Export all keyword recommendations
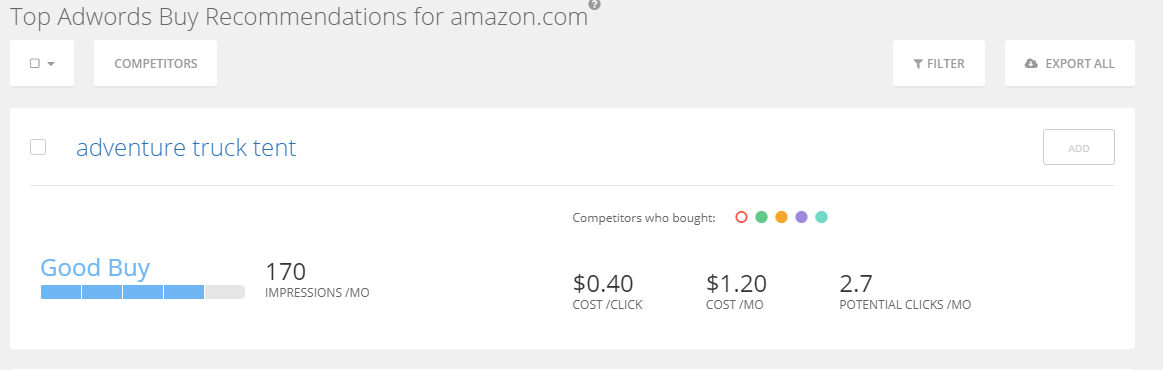The width and height of the screenshot is (1163, 370). click(x=1070, y=63)
